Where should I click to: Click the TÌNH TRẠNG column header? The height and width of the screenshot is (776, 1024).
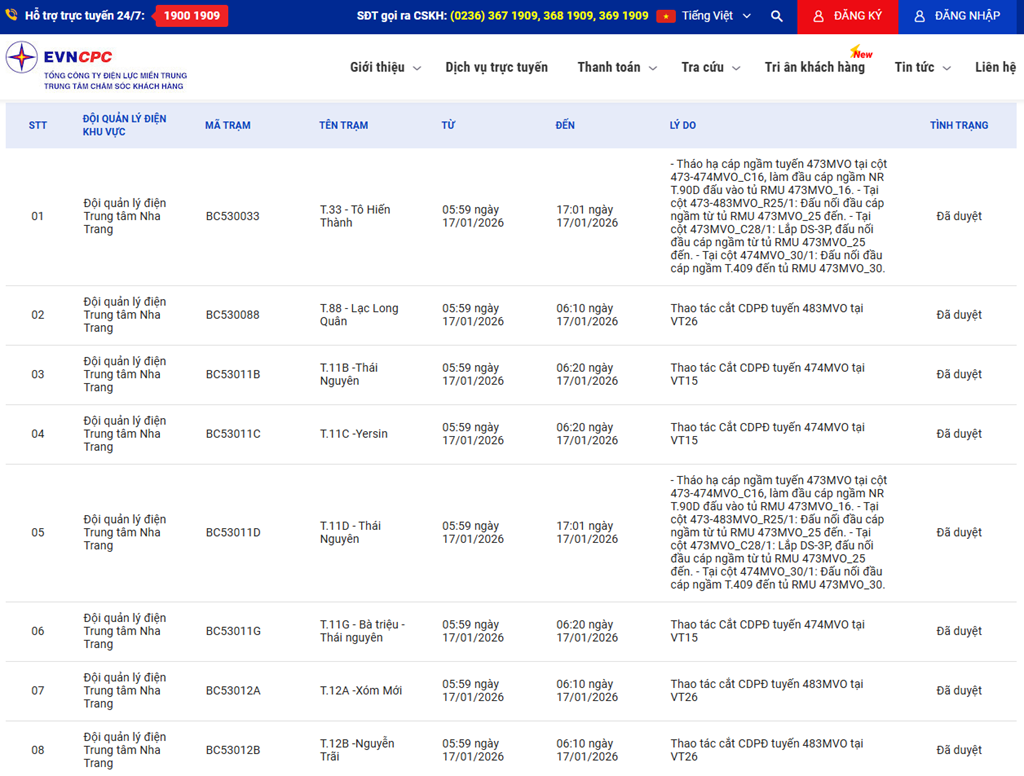pos(958,125)
